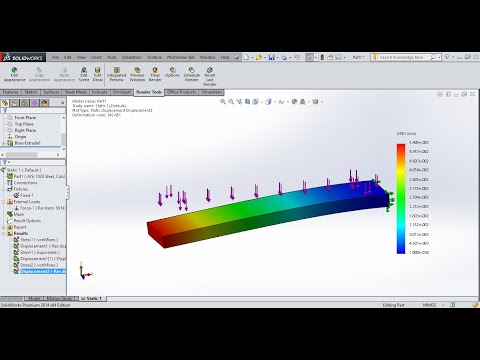Expand the Boss-Extrude1 feature
Screen dimensions: 480x360
4,143
